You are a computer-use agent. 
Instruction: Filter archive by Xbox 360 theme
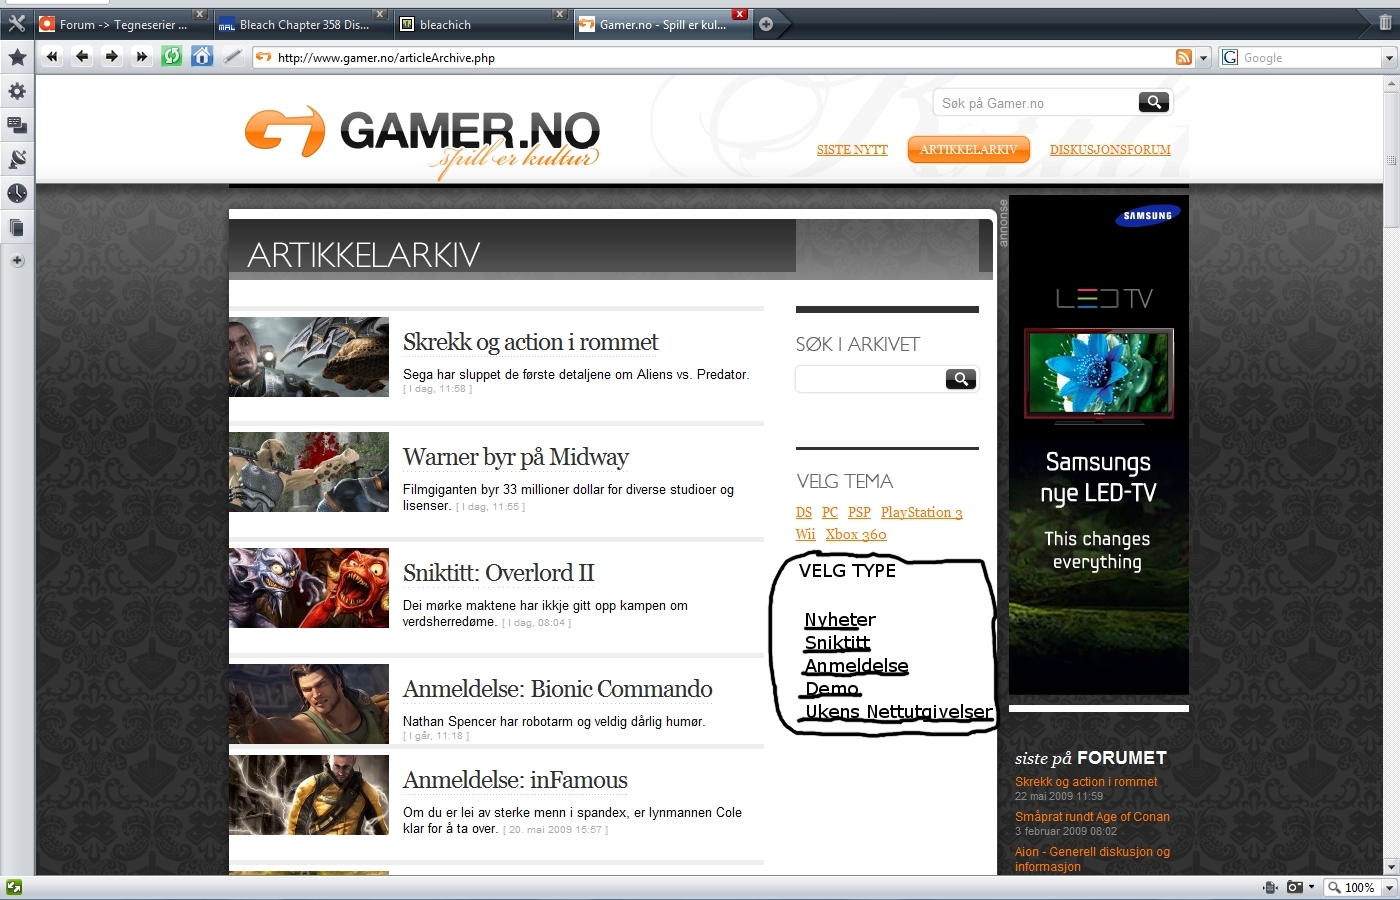[856, 534]
